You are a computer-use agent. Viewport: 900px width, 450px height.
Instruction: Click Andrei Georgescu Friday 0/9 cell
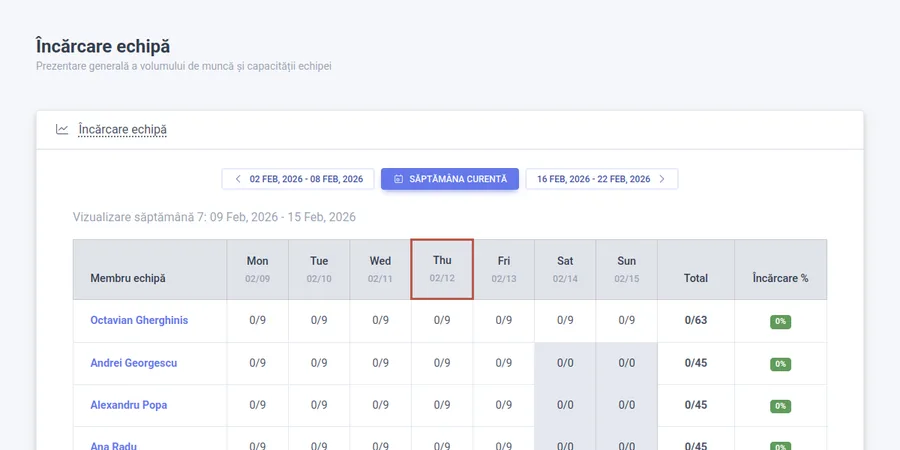[x=504, y=363]
